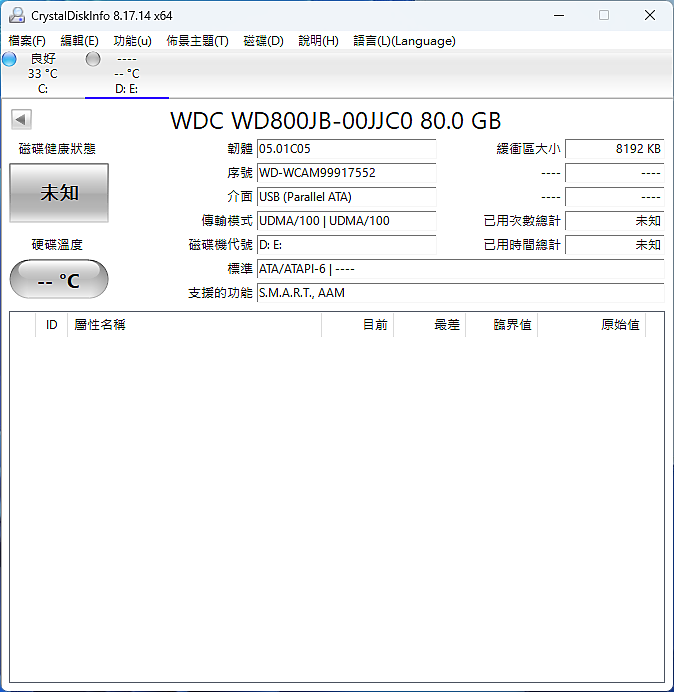
Task: Click the serial number field WD-WCAM99917552
Action: tap(346, 173)
